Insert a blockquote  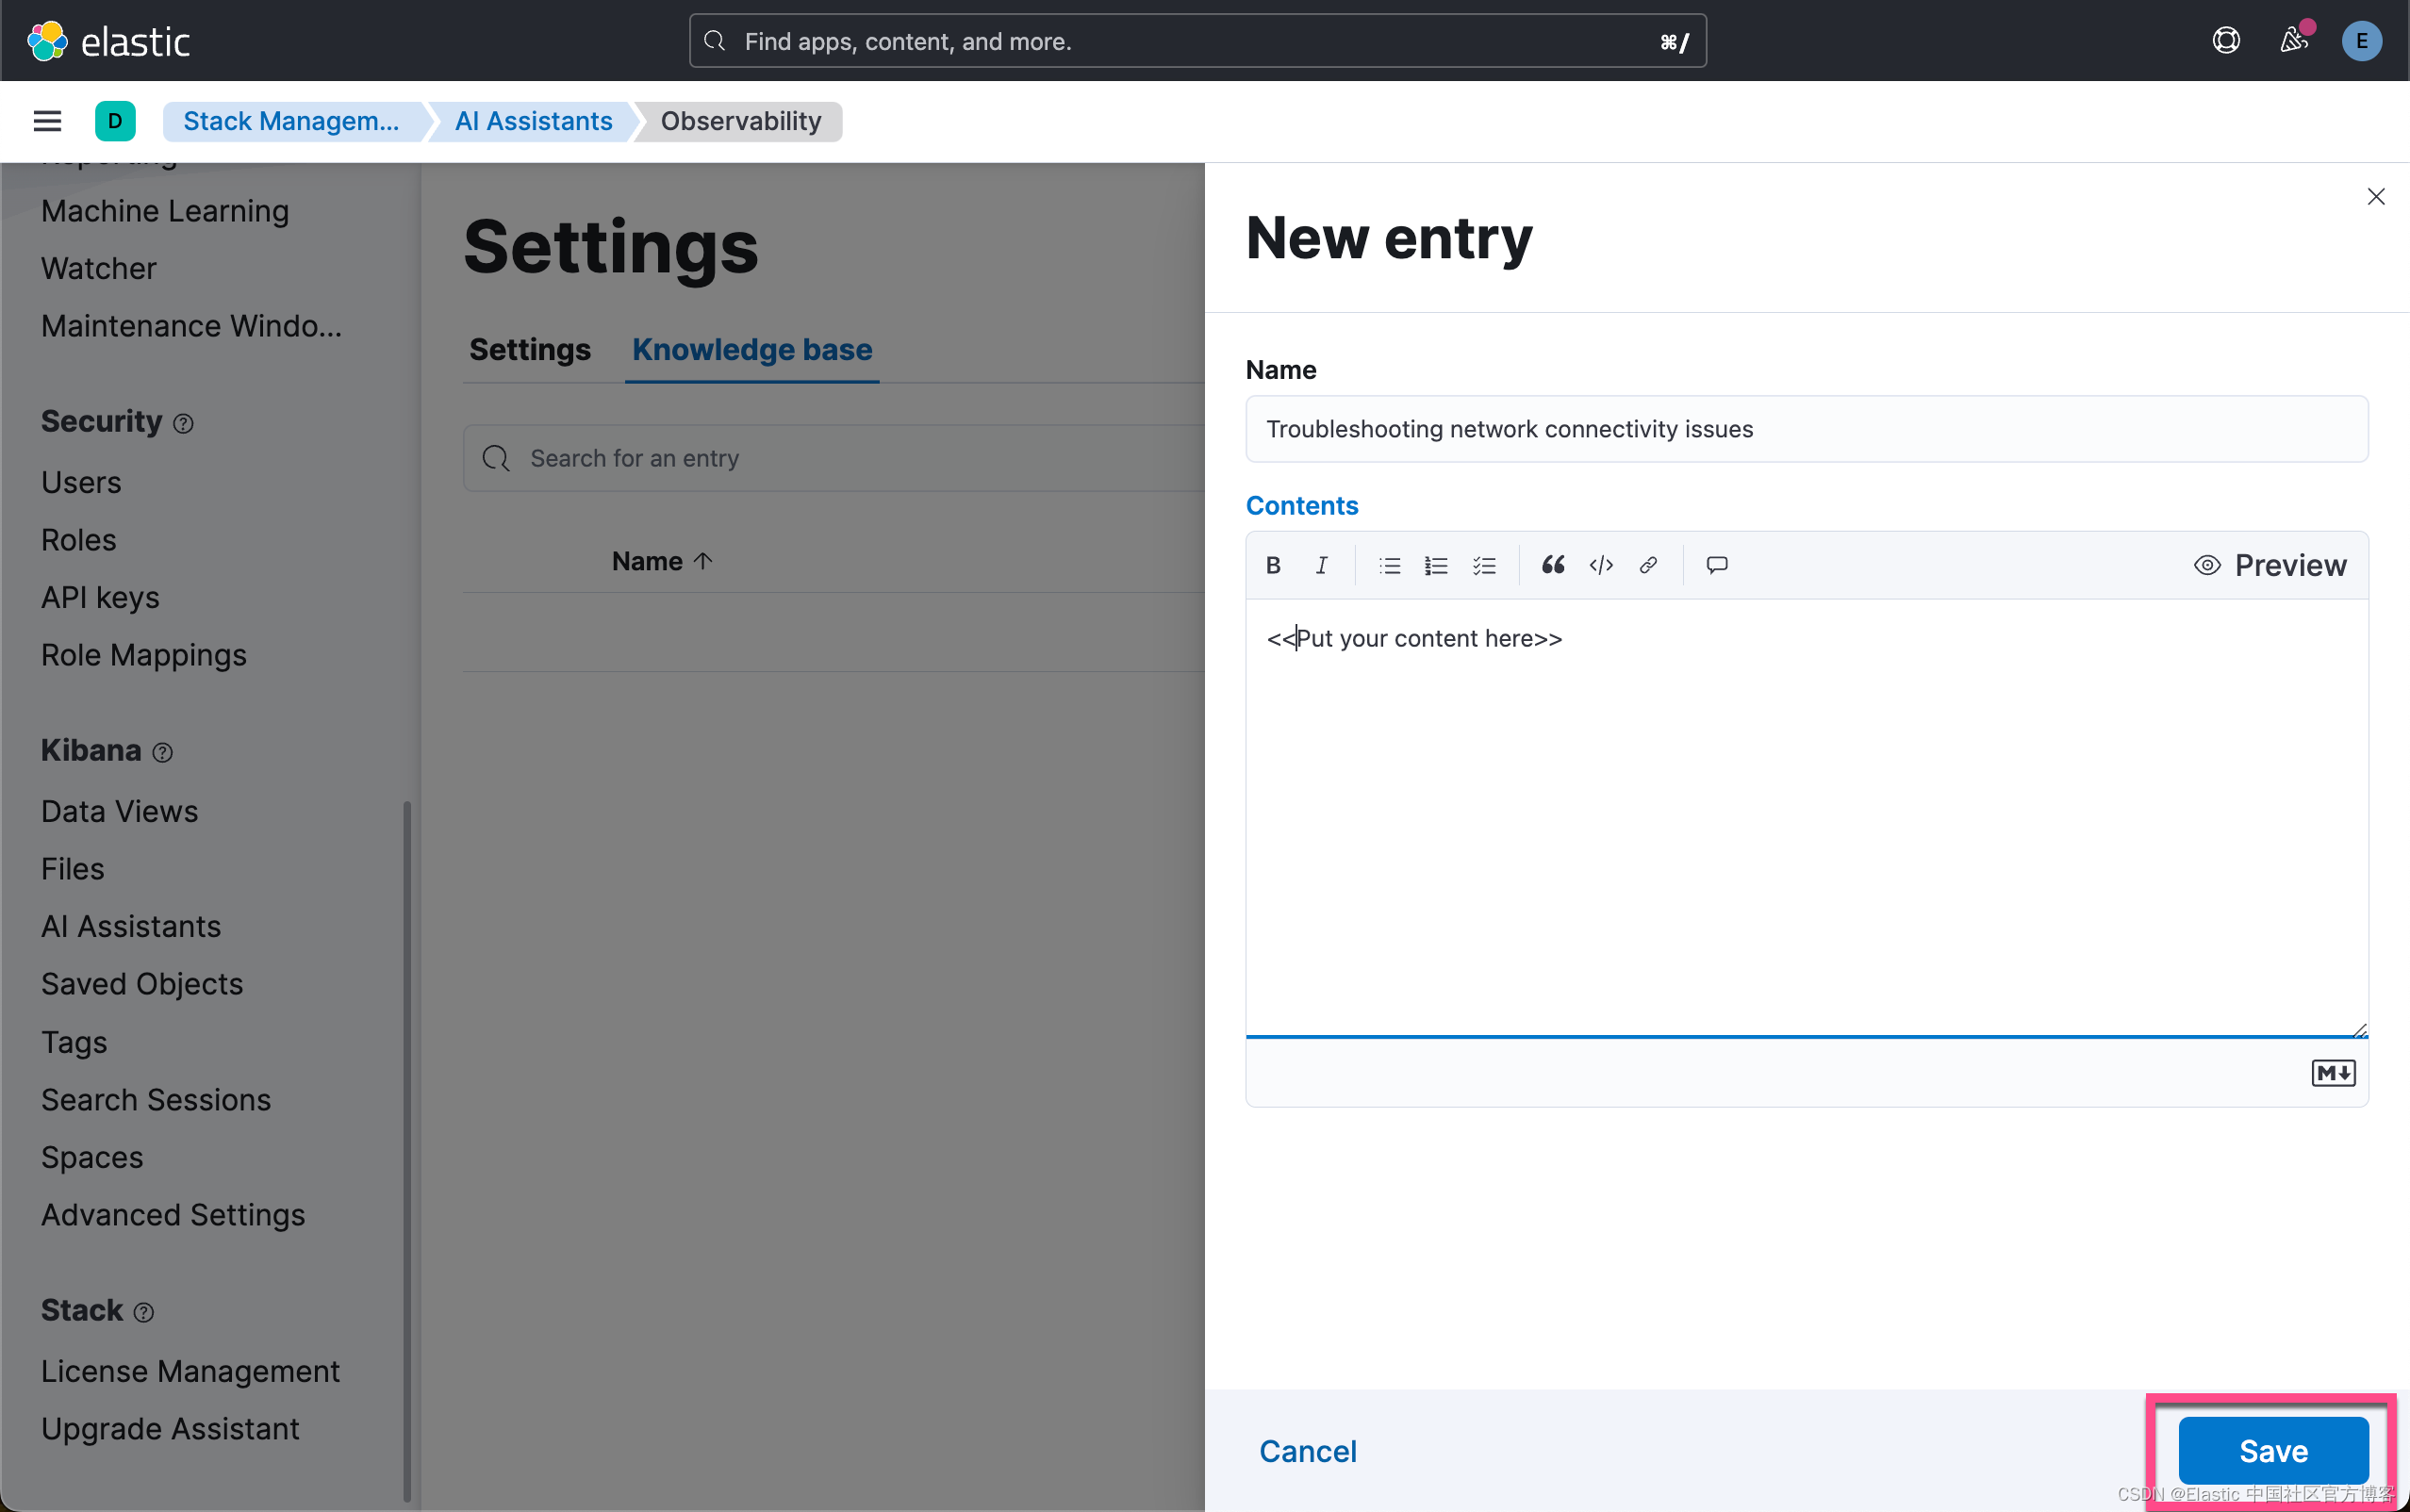(x=1551, y=565)
